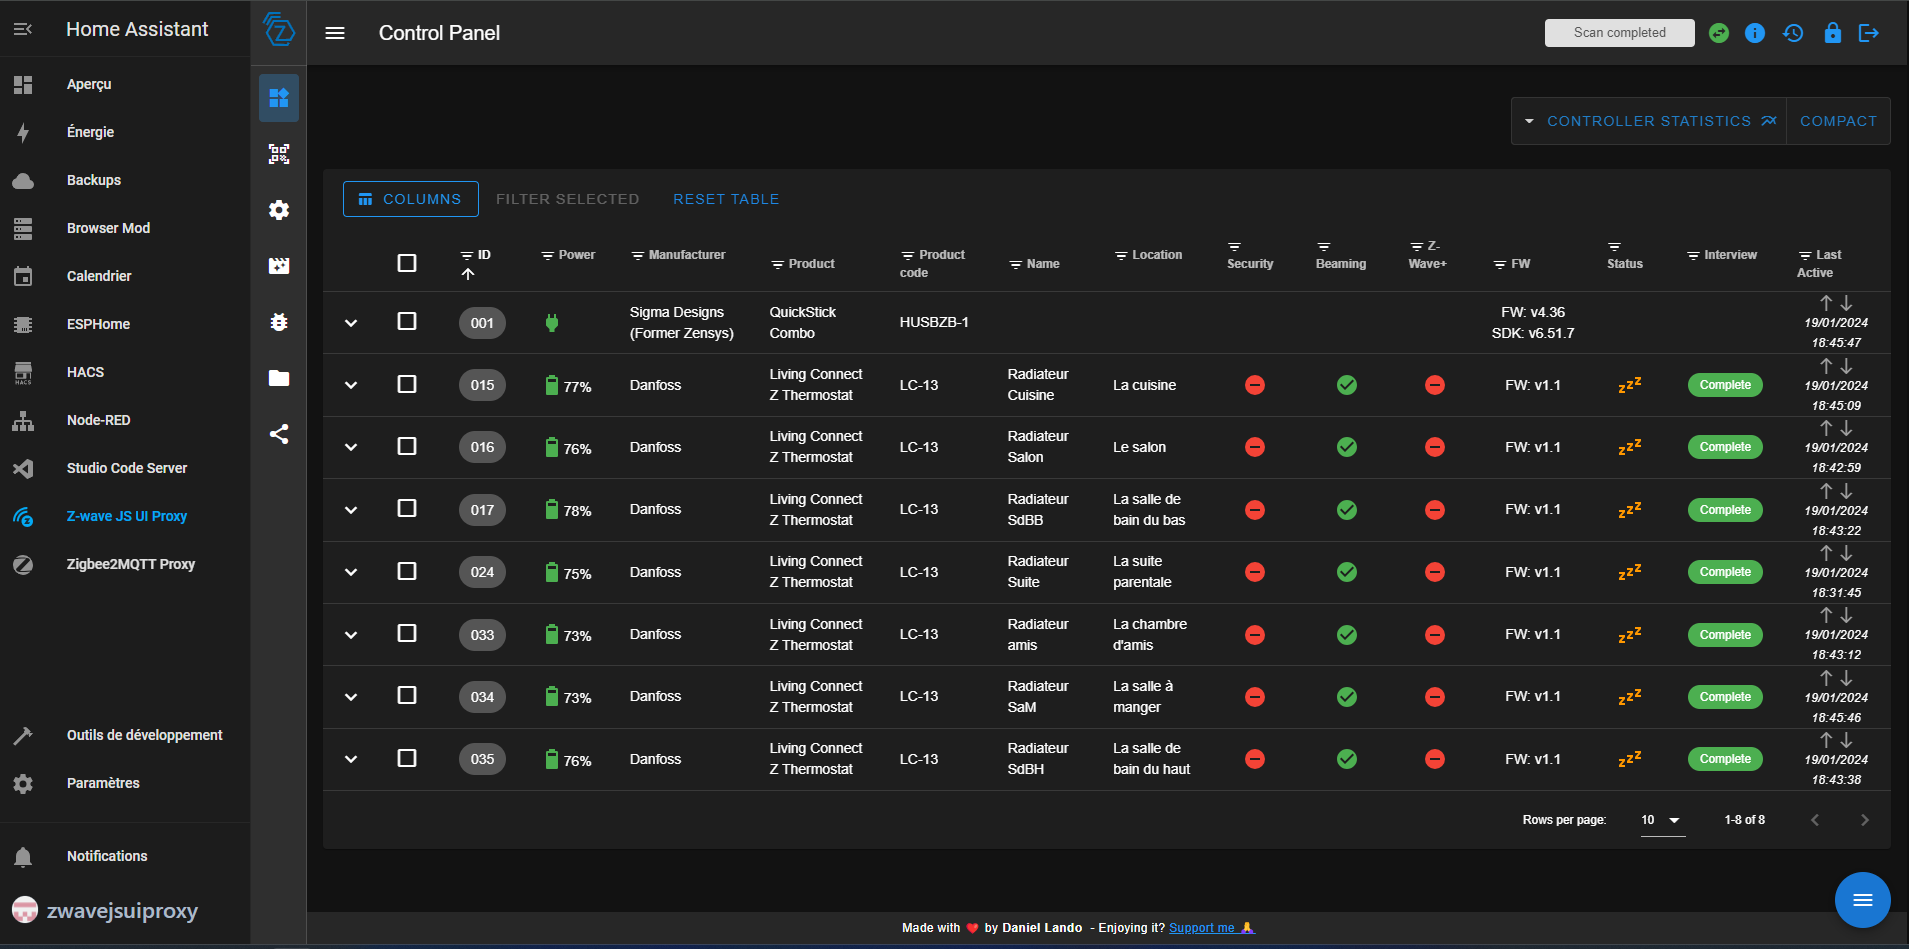Expand the row for node 001
Screen dimensions: 1909x949
click(351, 323)
